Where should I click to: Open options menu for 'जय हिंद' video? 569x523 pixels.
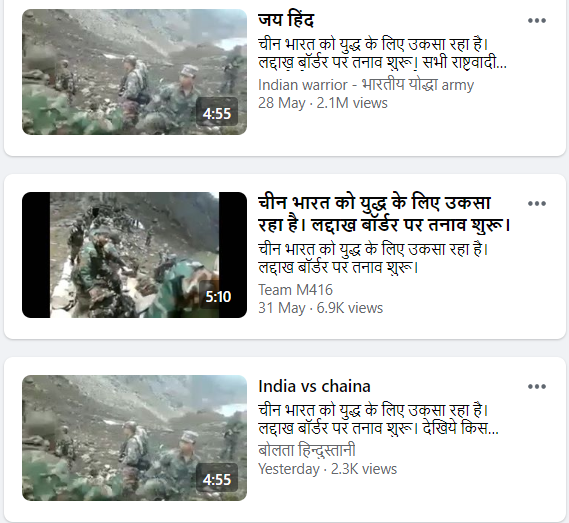point(537,21)
